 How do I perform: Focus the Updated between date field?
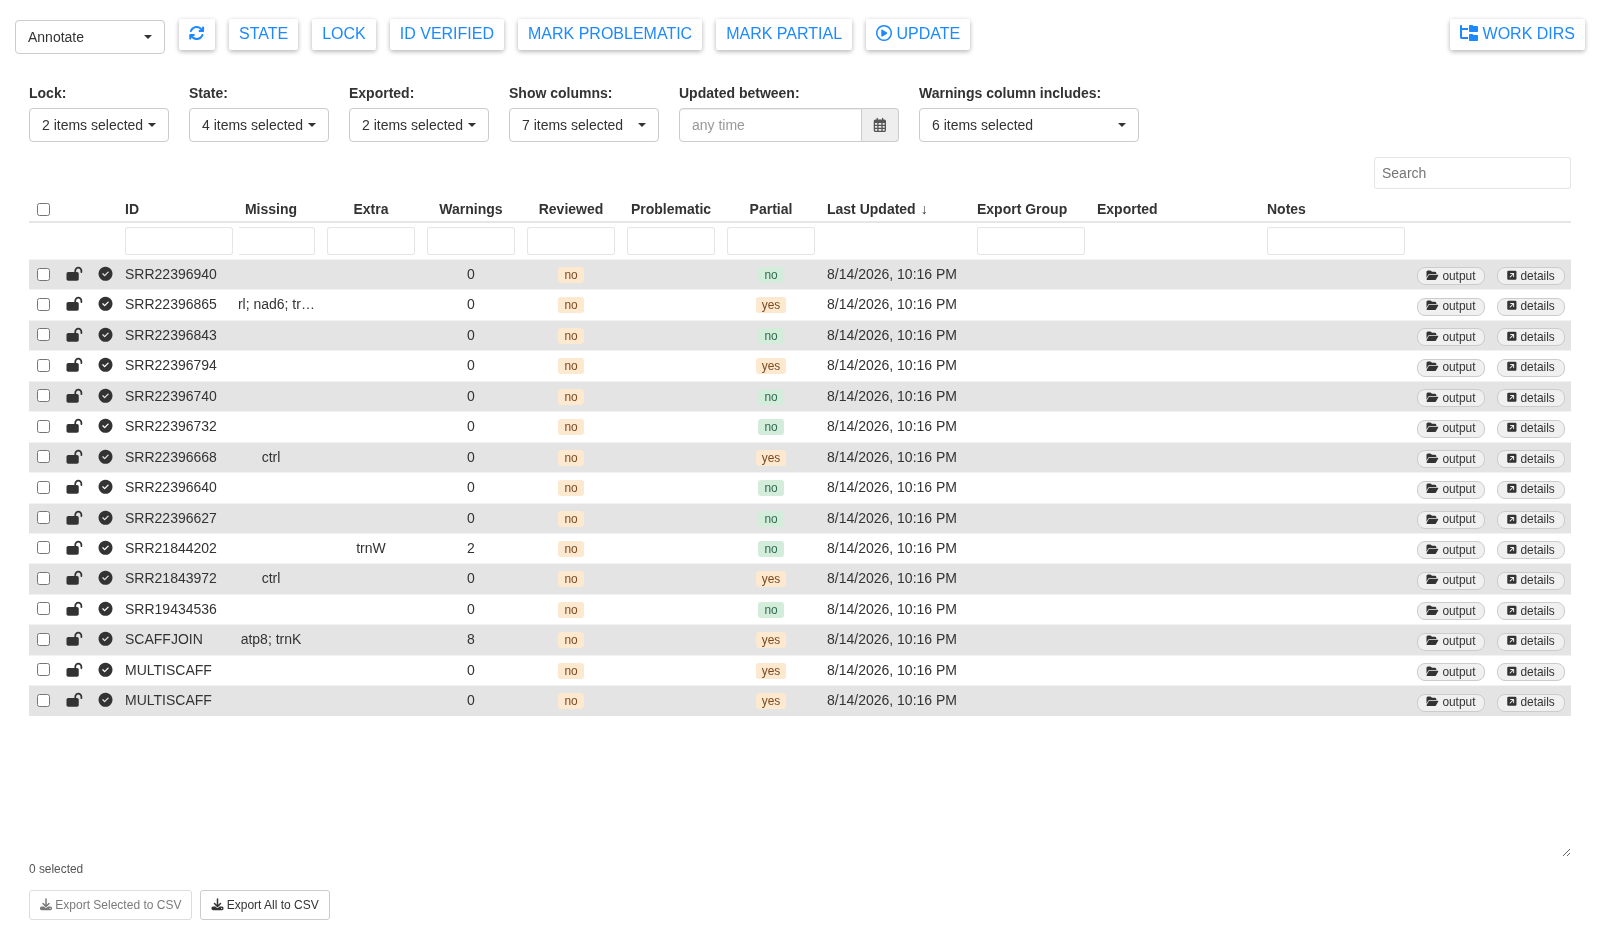(770, 125)
